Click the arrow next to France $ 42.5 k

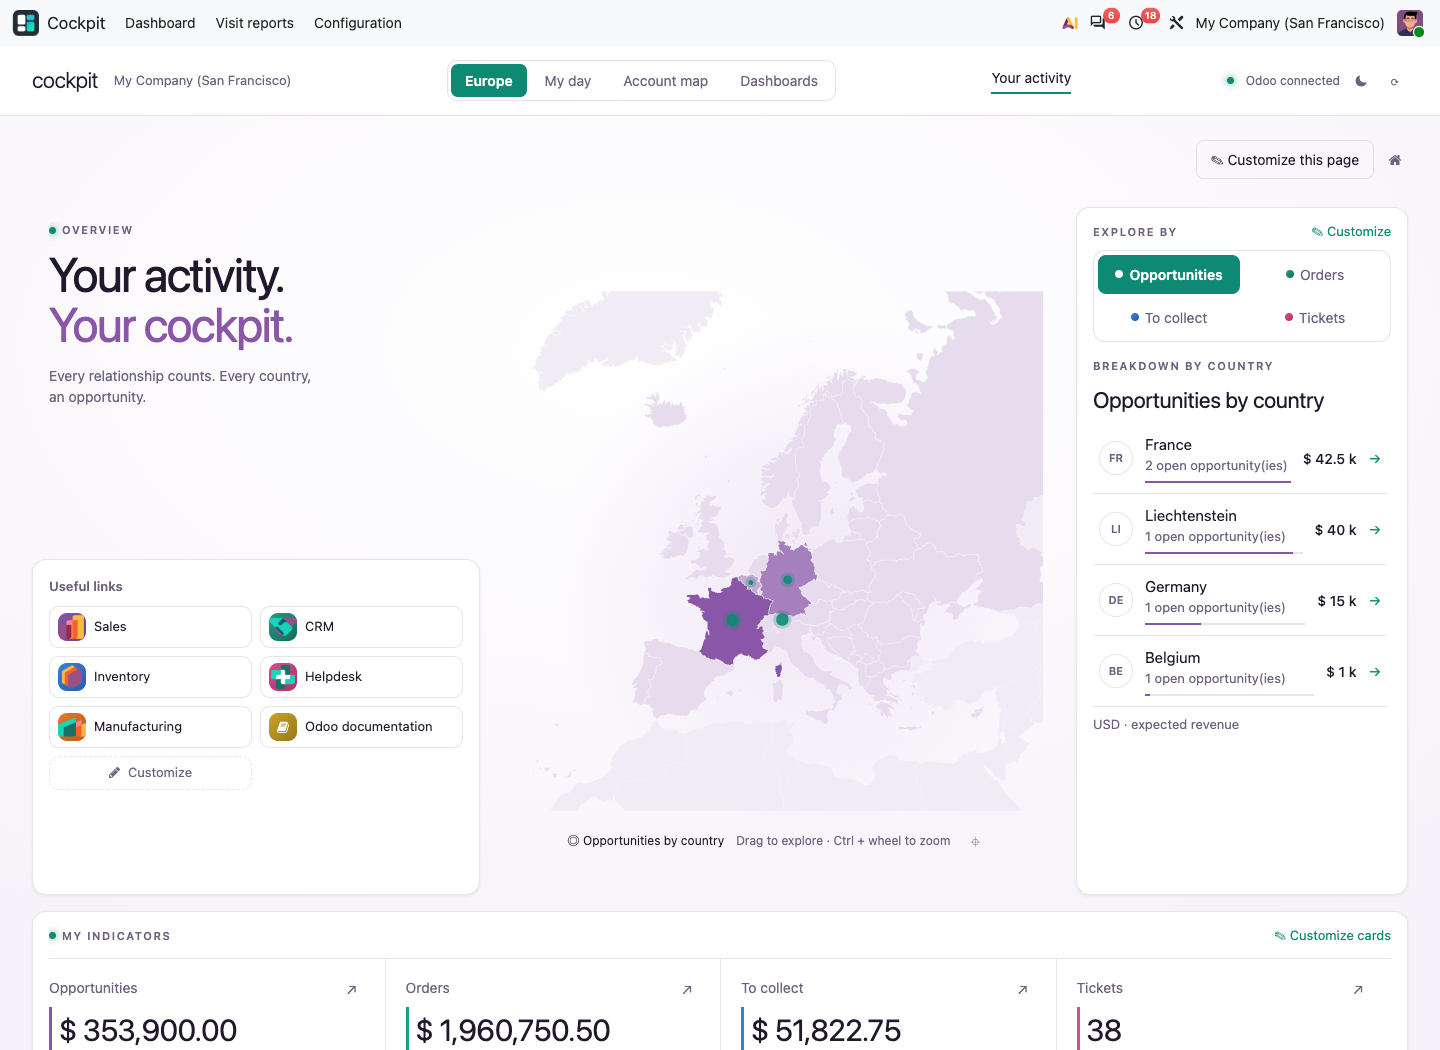(x=1375, y=459)
